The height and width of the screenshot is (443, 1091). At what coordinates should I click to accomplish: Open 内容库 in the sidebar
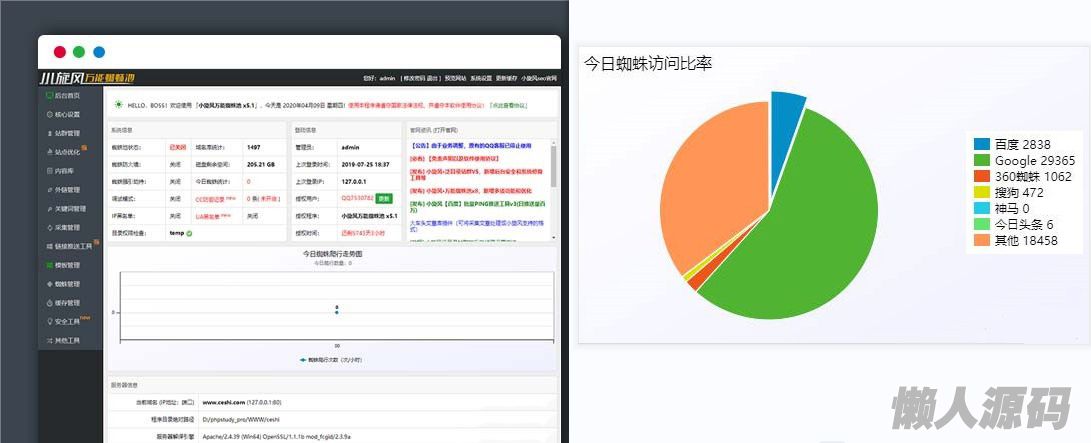point(64,171)
